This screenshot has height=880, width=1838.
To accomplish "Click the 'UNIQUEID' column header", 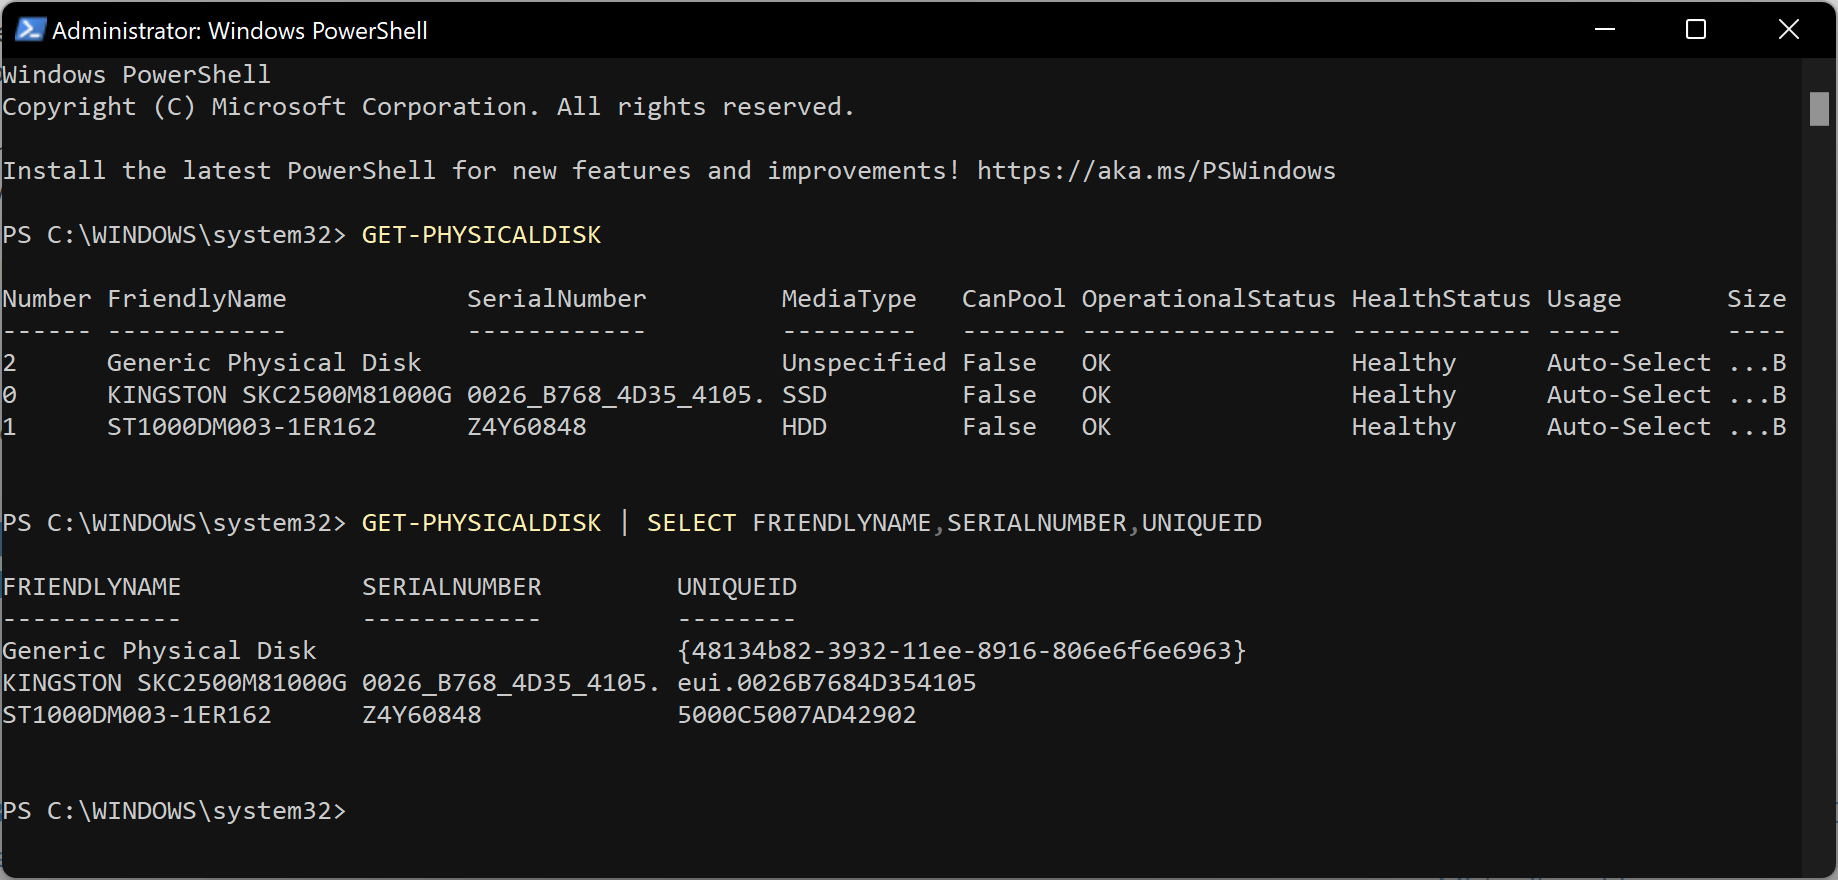I will [737, 587].
